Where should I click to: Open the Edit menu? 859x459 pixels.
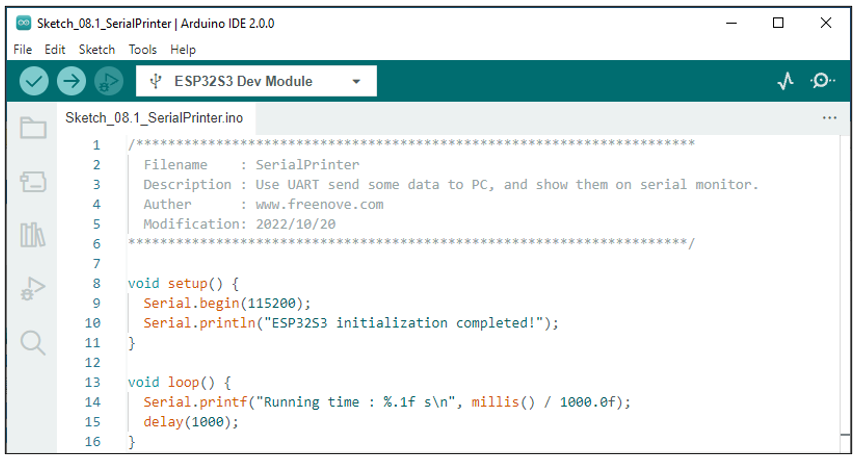click(x=55, y=49)
